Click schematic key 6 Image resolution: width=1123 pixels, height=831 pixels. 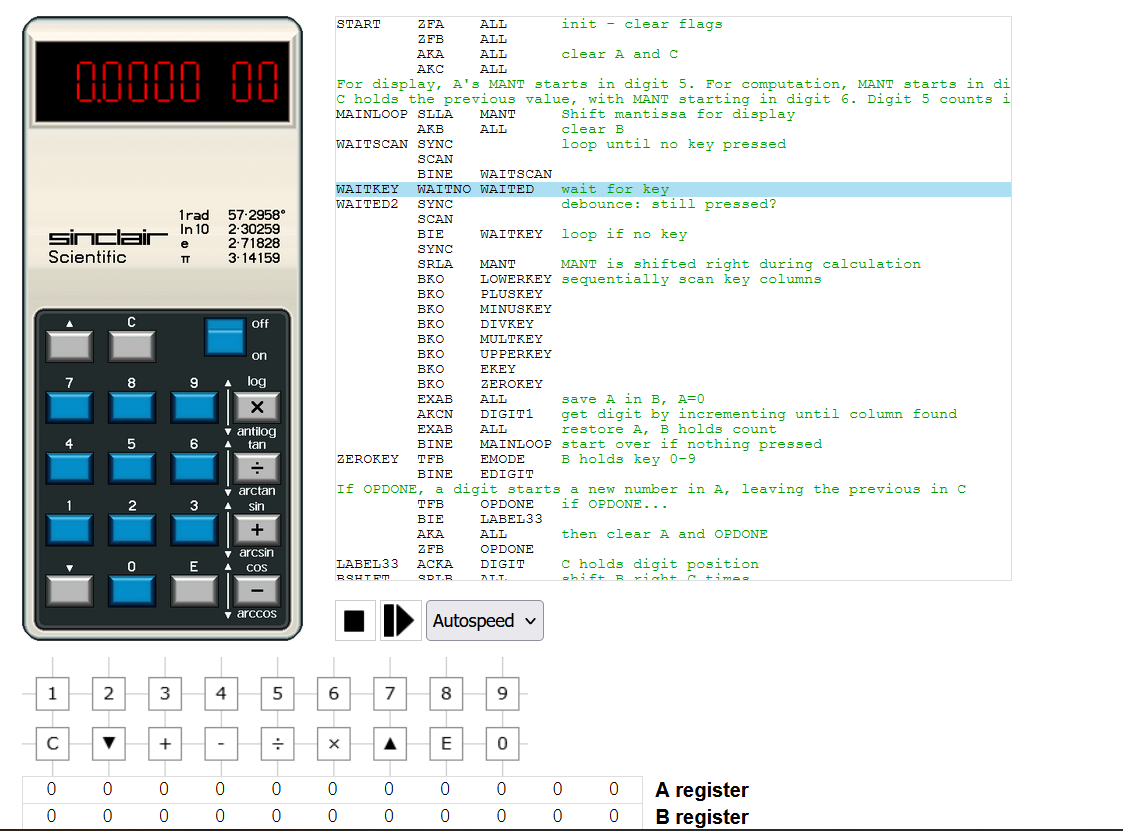coord(334,693)
